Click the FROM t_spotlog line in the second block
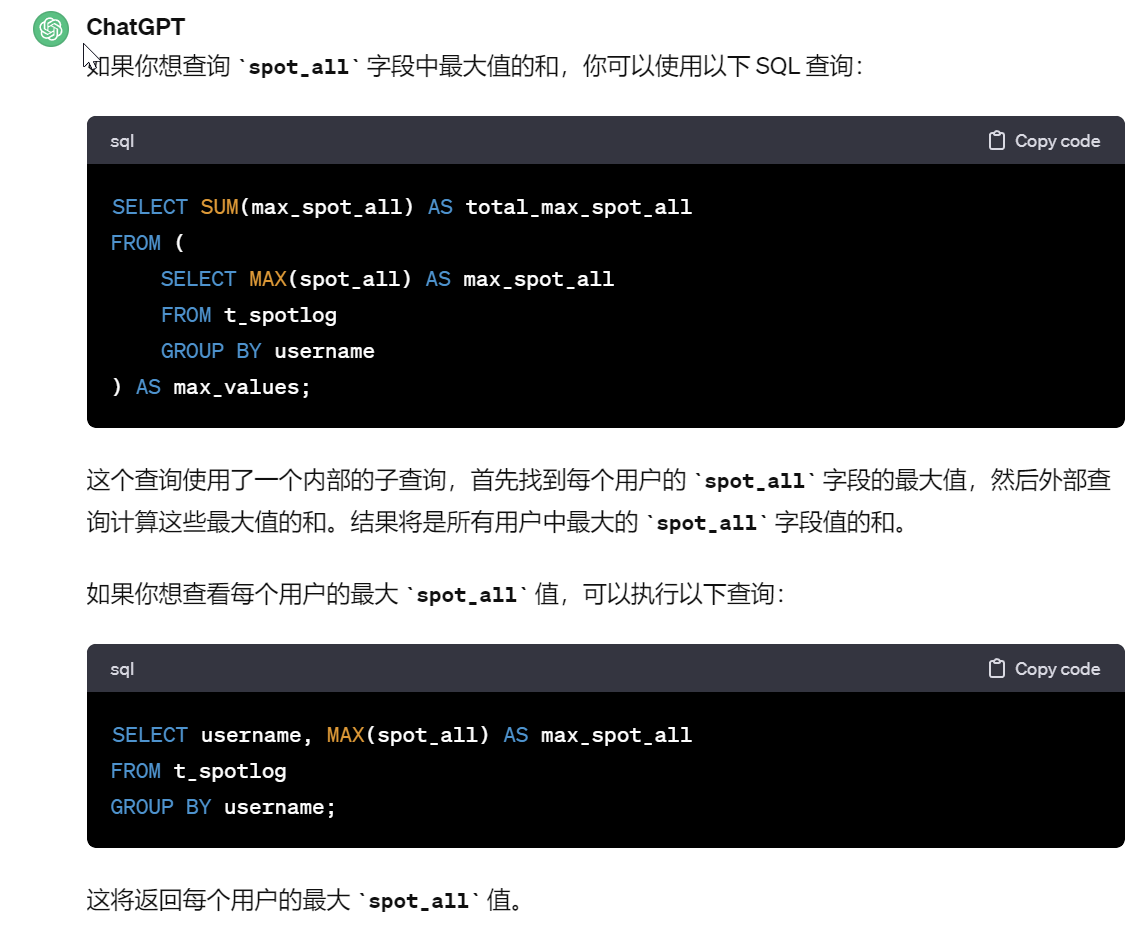 199,771
